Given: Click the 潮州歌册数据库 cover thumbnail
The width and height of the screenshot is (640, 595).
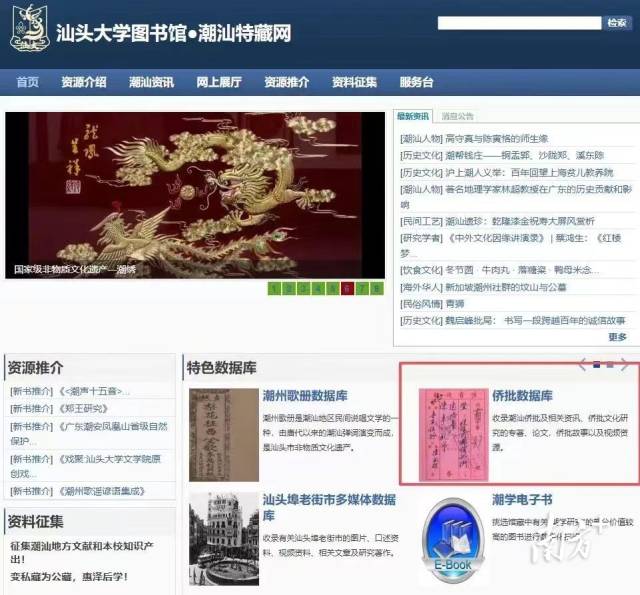Looking at the screenshot, I should tap(224, 435).
